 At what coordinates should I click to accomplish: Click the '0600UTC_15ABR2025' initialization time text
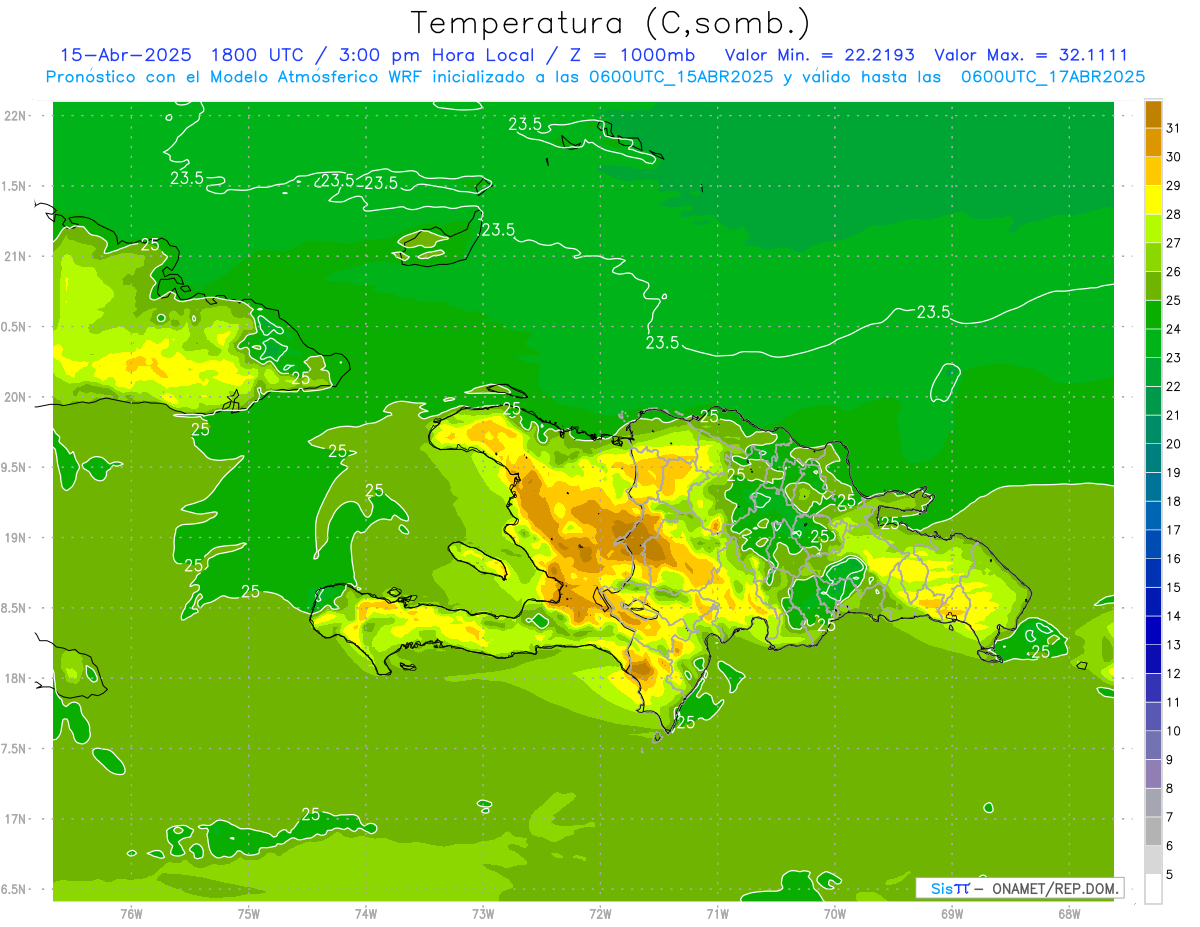[x=677, y=77]
